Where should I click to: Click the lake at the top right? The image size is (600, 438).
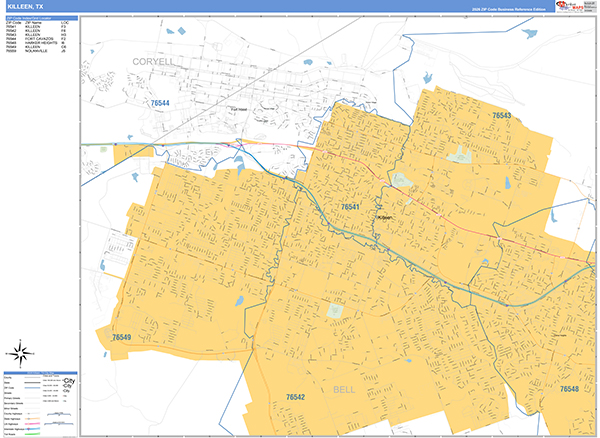point(530,33)
